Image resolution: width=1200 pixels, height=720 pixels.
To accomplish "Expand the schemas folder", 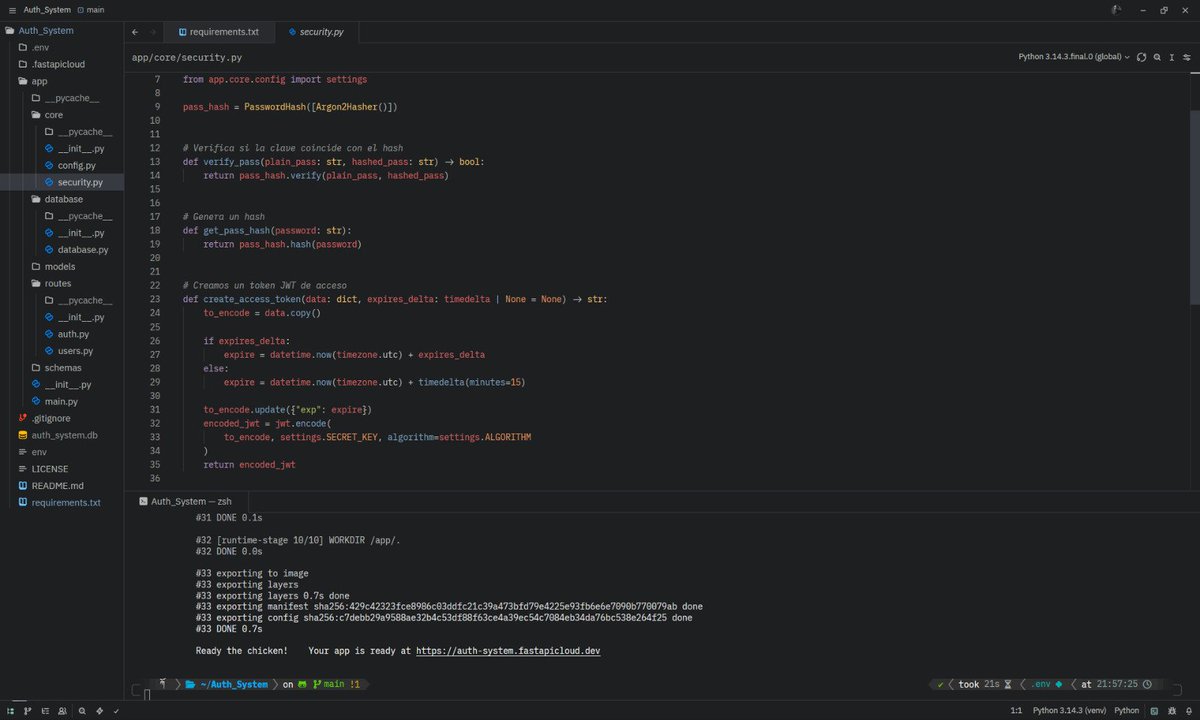I will point(62,367).
